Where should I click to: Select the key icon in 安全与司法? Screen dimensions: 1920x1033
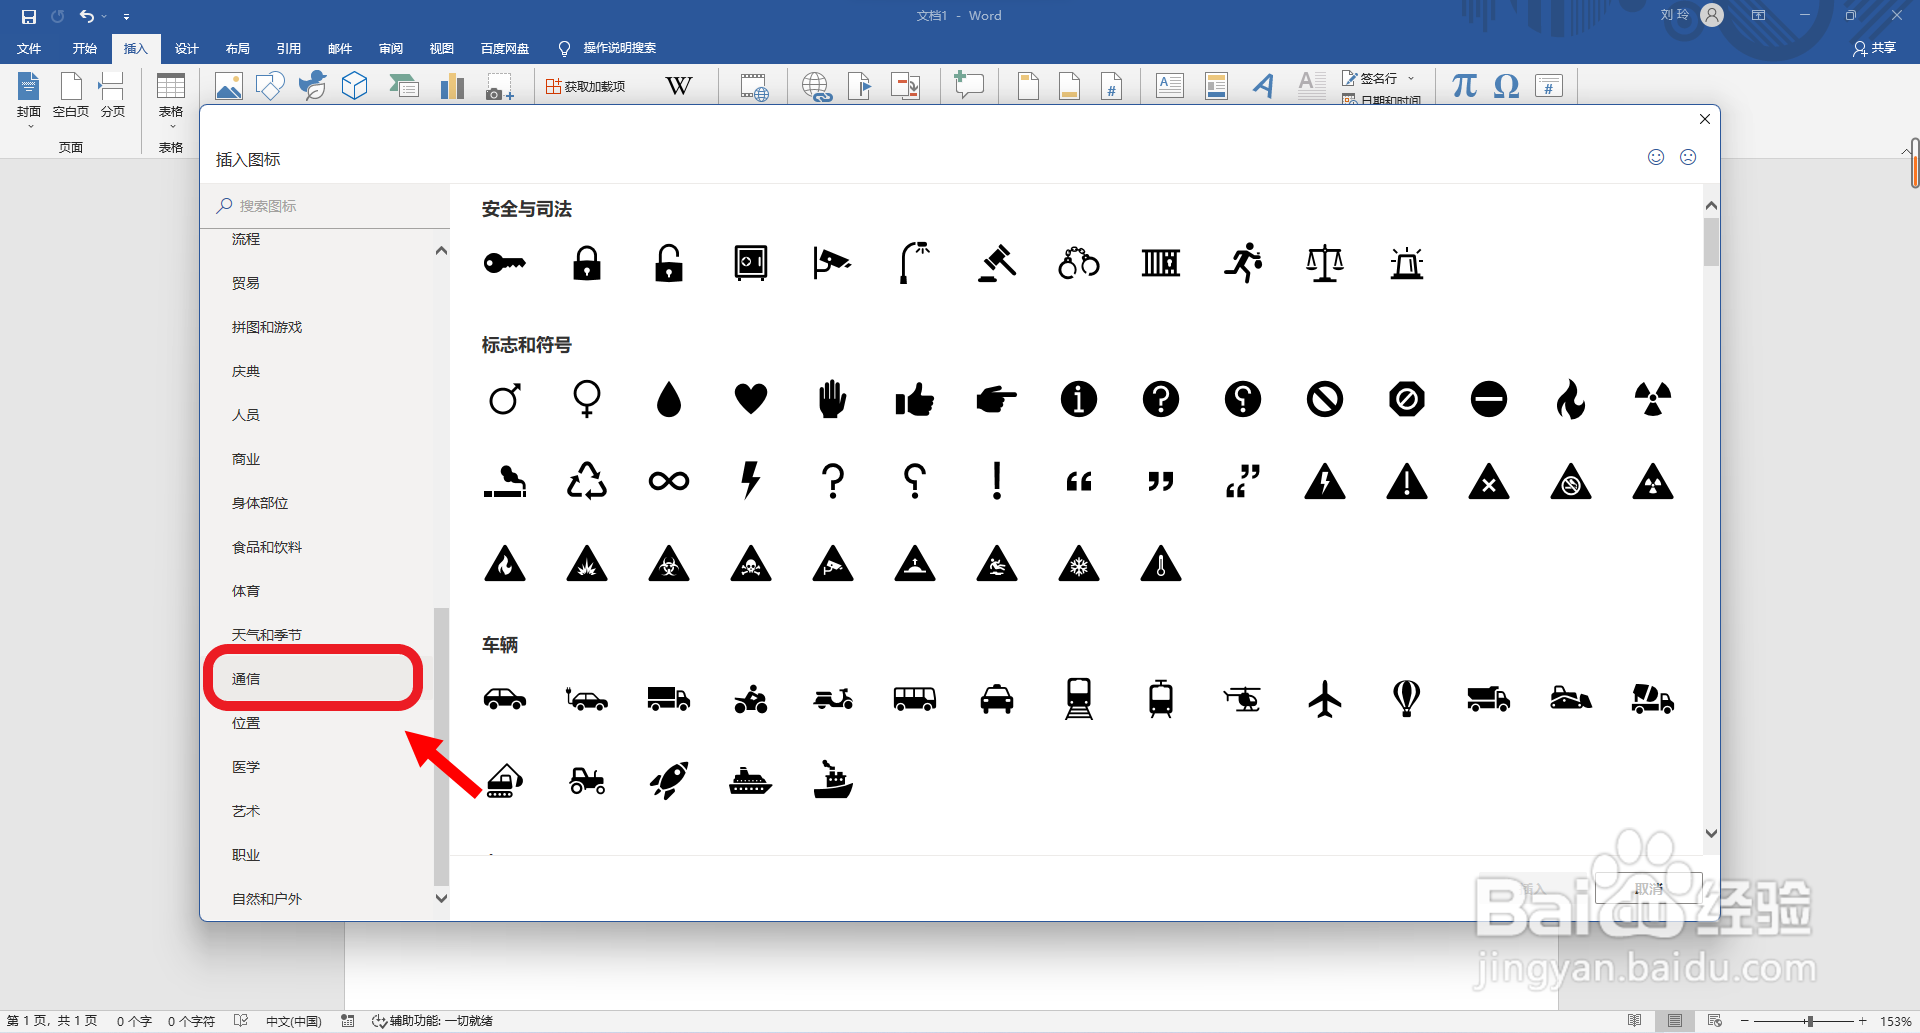[x=505, y=263]
